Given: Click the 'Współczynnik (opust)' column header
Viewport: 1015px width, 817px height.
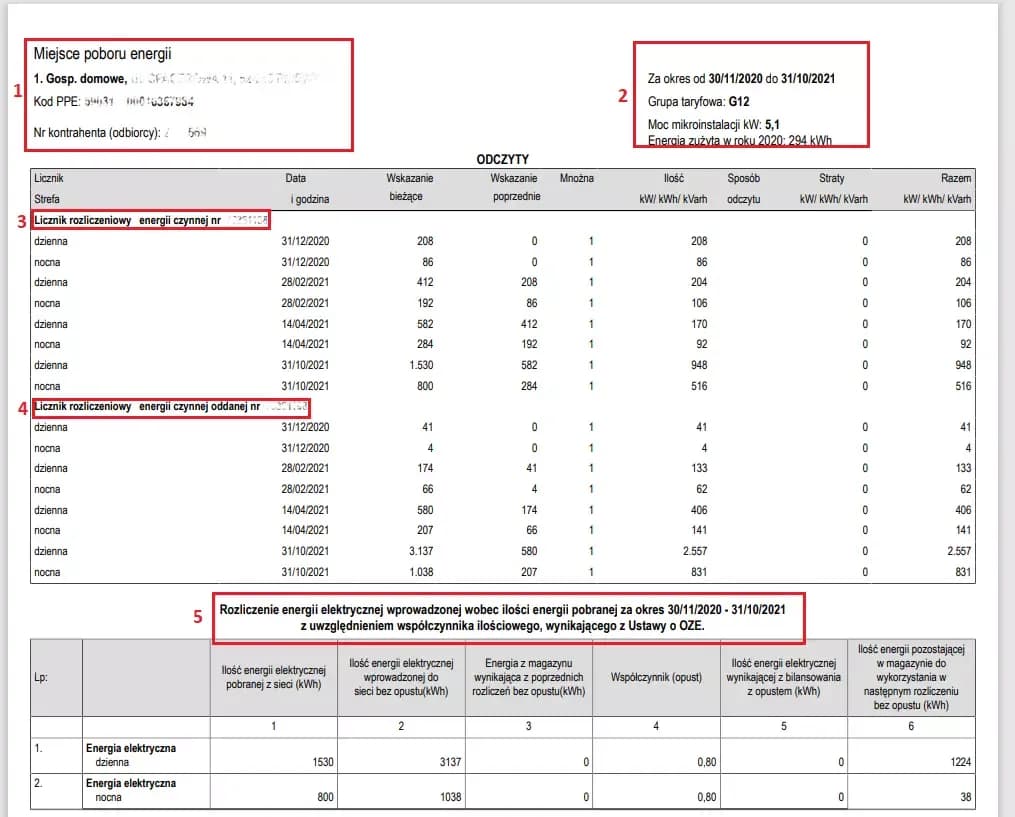Looking at the screenshot, I should pyautogui.click(x=656, y=677).
